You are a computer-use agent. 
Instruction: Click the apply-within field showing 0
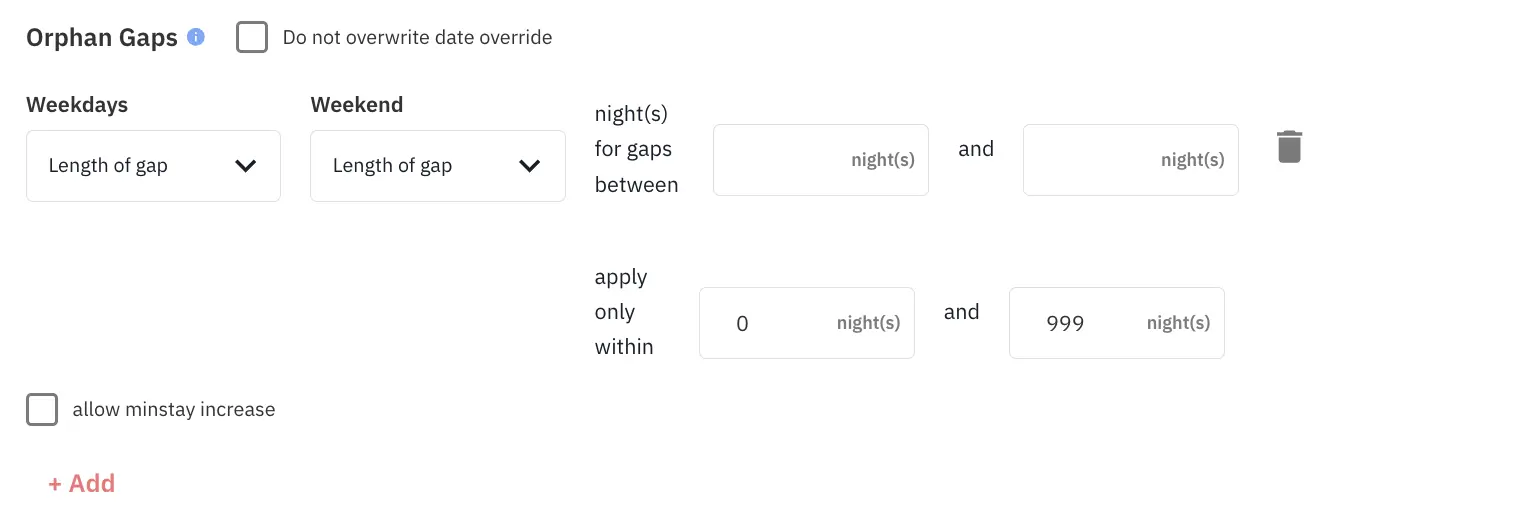point(770,323)
